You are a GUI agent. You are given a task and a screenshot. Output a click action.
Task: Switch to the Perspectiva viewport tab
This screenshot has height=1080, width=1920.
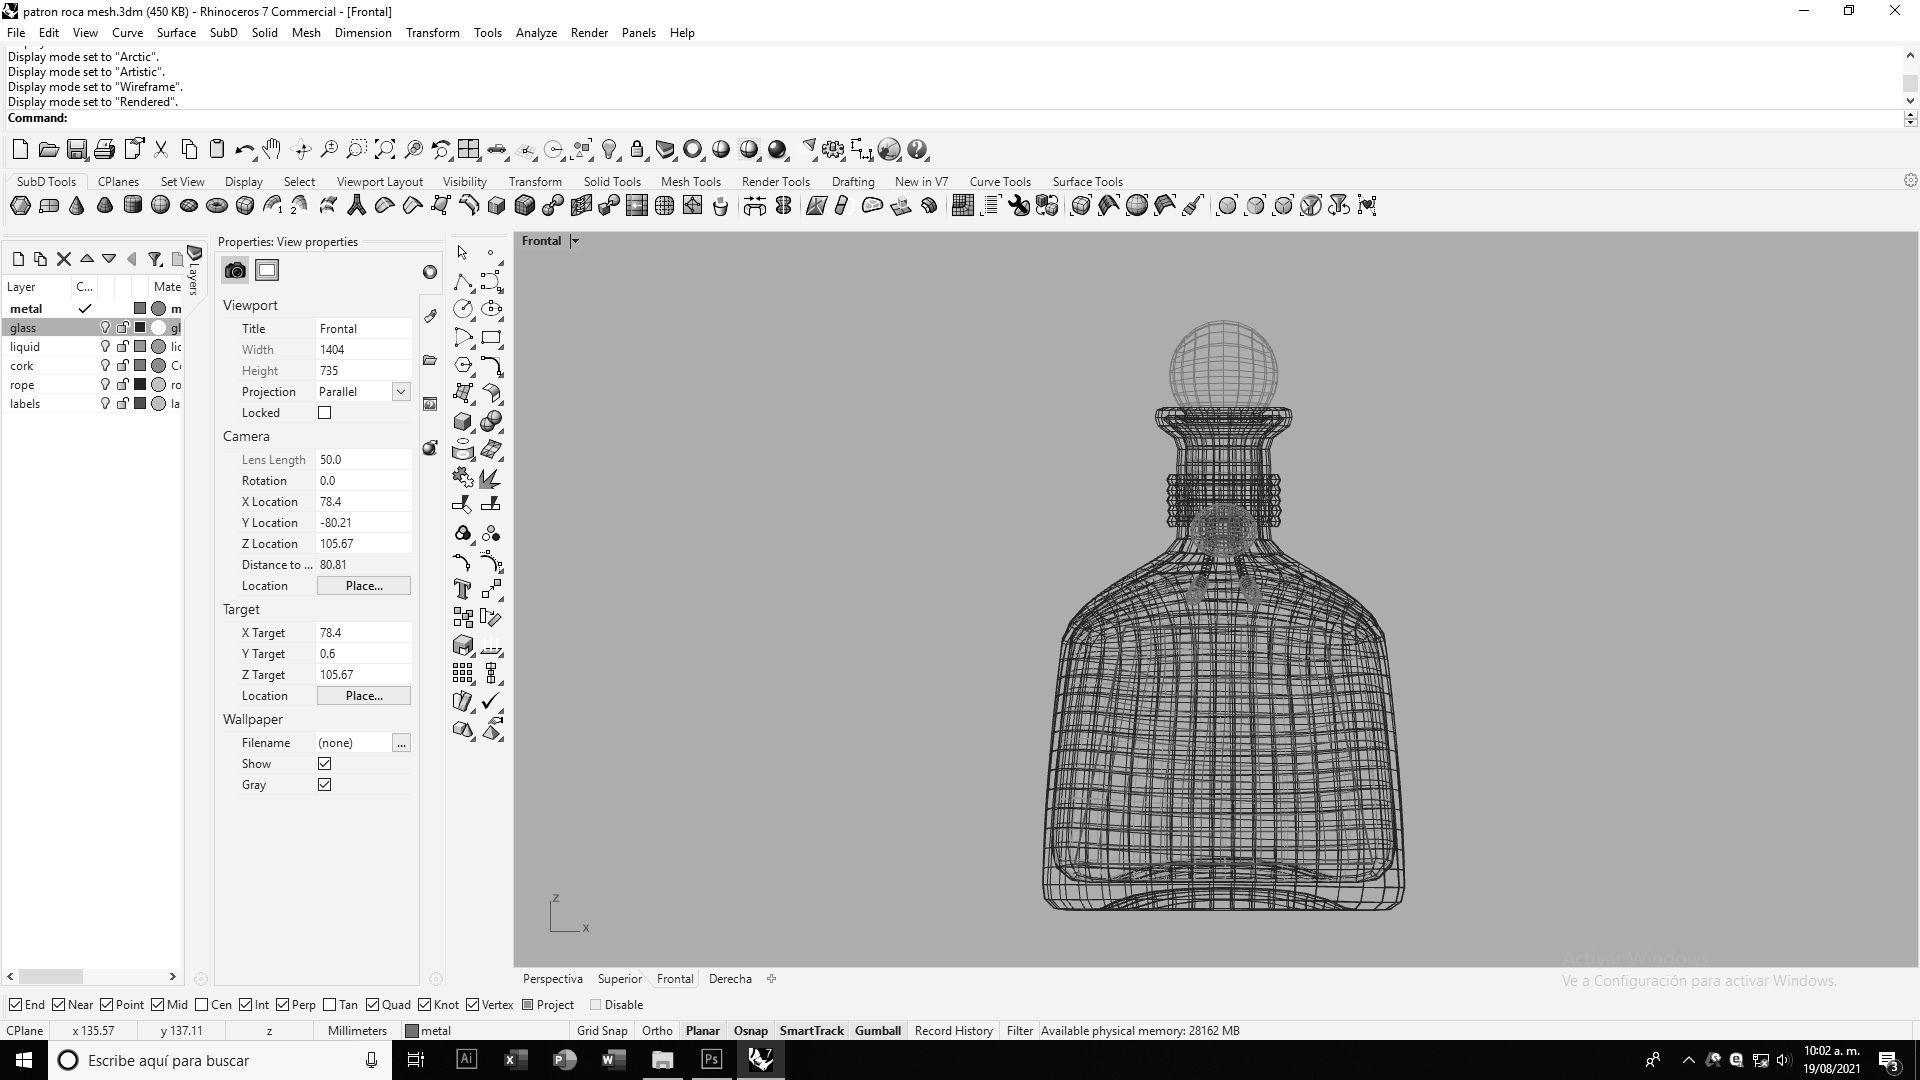552,979
